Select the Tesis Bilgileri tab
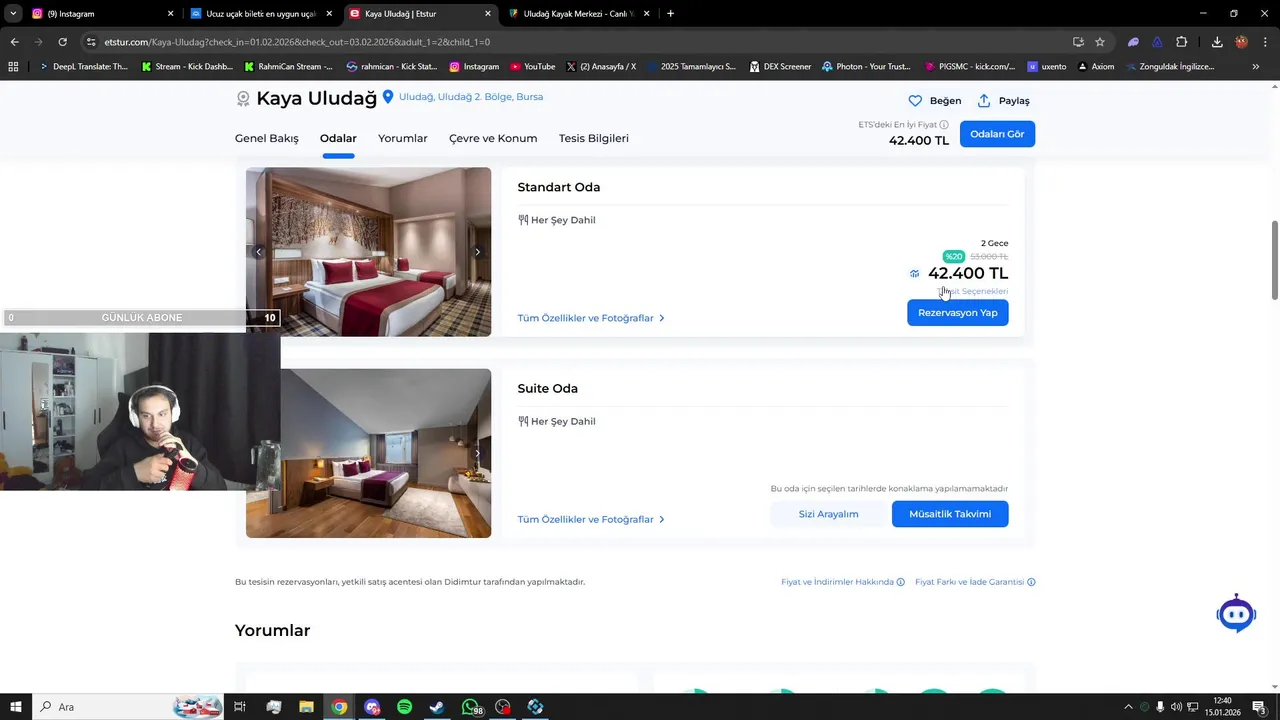This screenshot has height=720, width=1280. pyautogui.click(x=594, y=138)
